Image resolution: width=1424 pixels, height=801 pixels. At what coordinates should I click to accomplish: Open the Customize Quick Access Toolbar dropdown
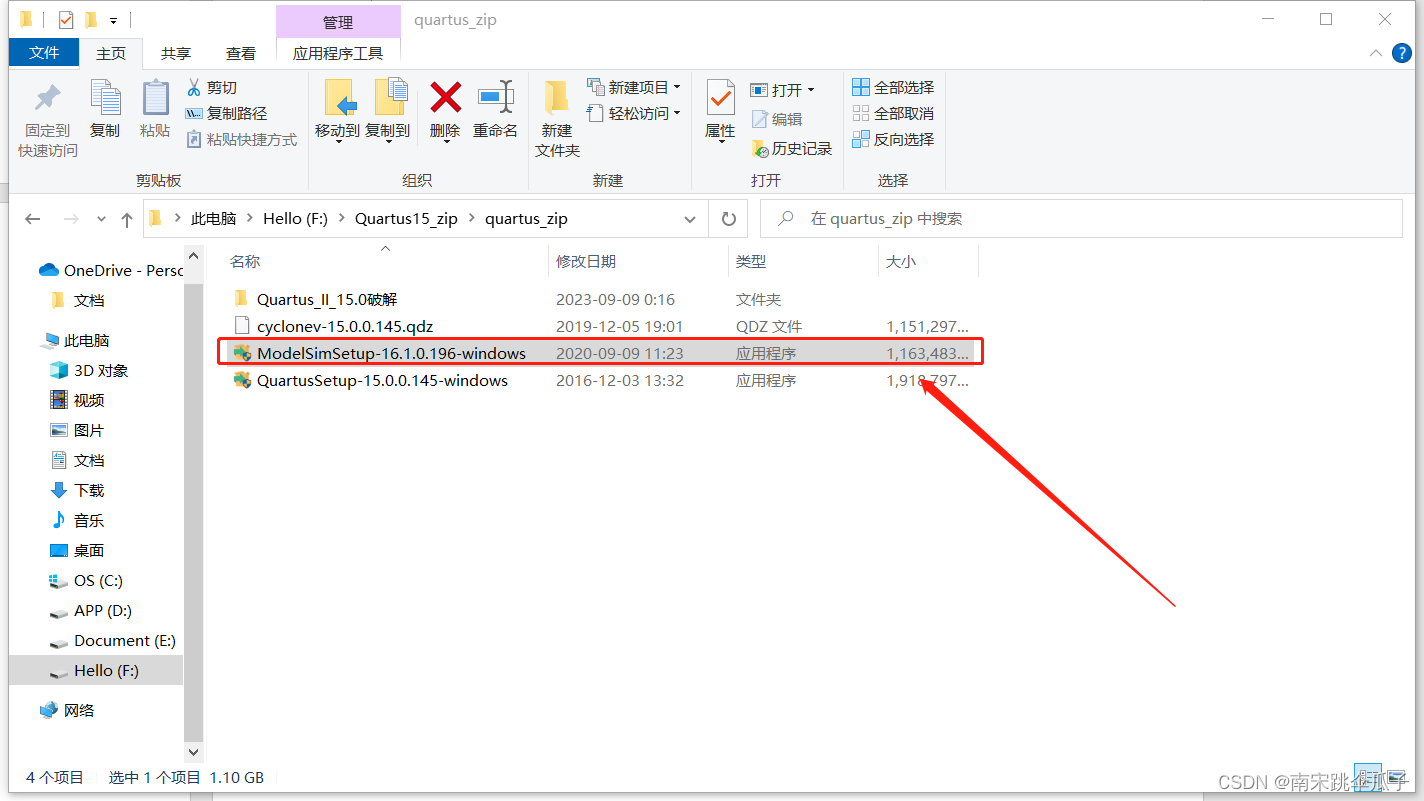click(x=114, y=20)
